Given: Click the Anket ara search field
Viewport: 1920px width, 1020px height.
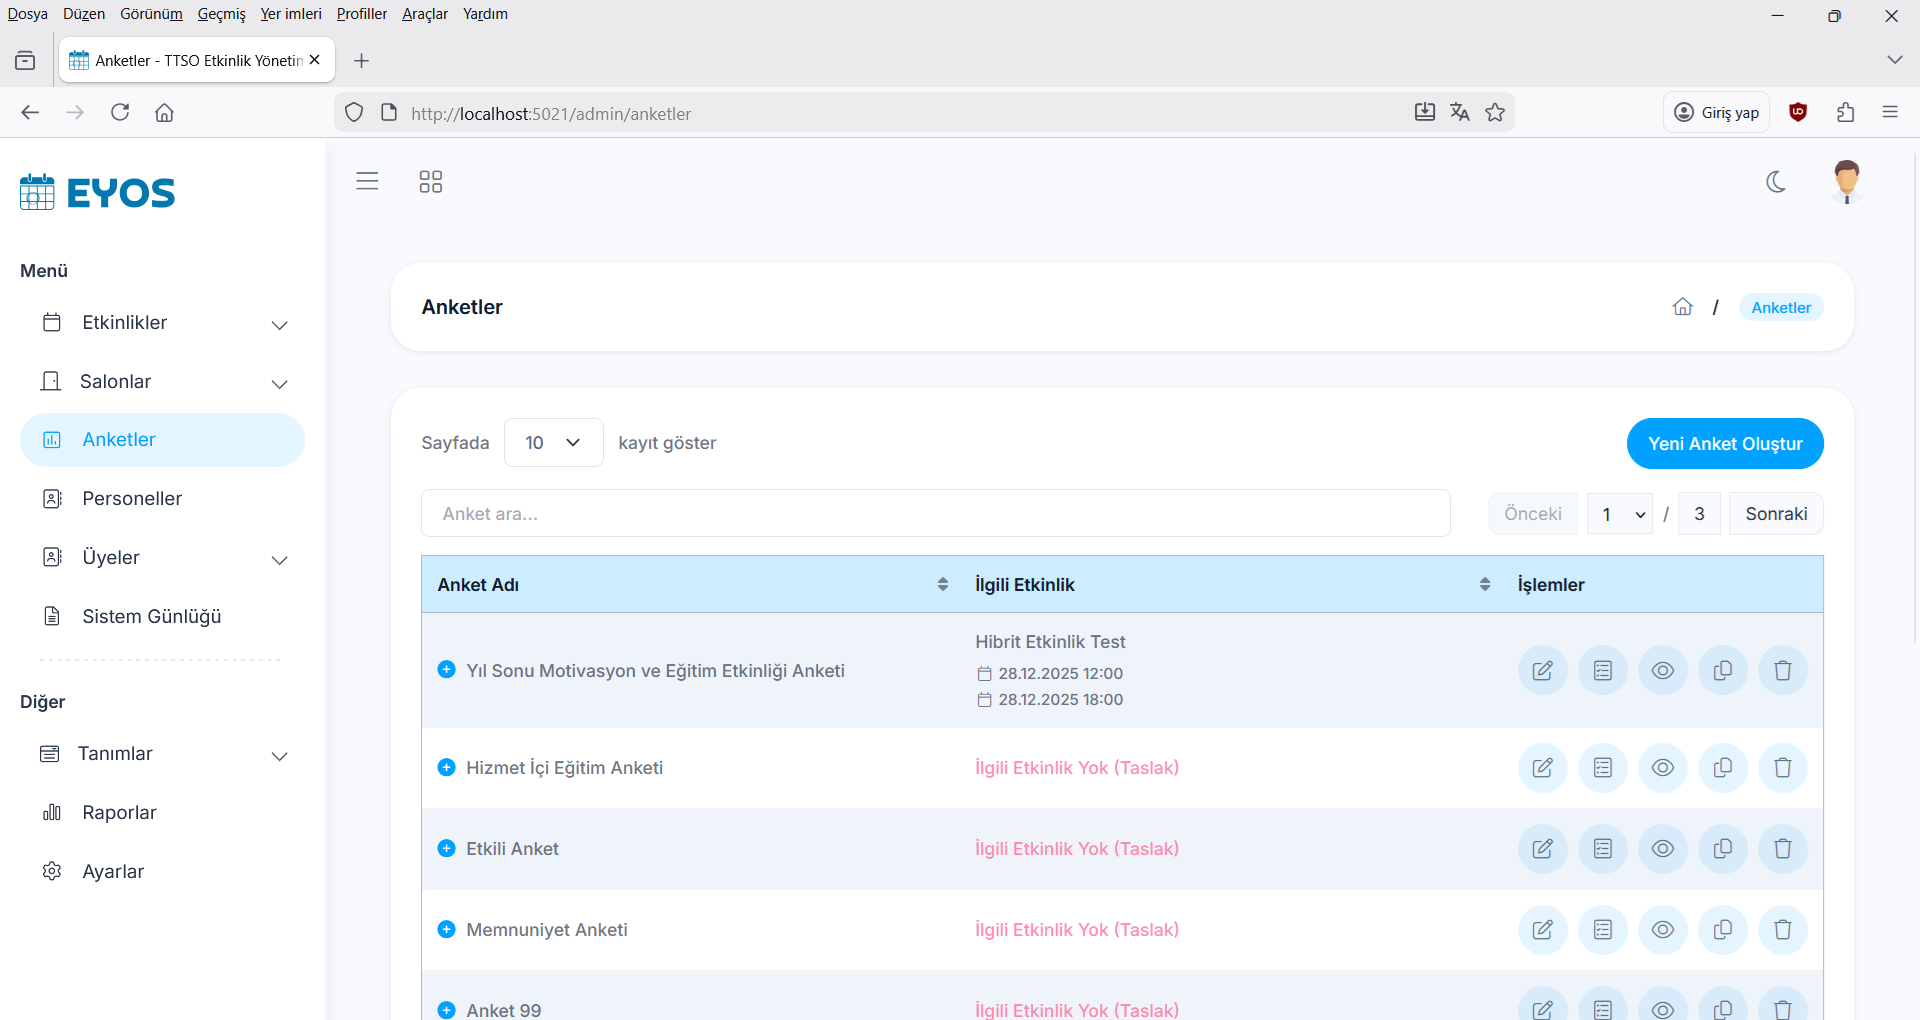Looking at the screenshot, I should [x=935, y=514].
